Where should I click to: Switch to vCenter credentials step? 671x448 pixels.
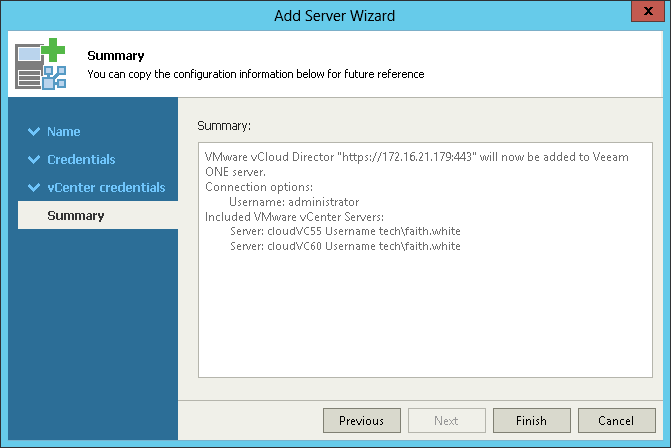(x=106, y=187)
